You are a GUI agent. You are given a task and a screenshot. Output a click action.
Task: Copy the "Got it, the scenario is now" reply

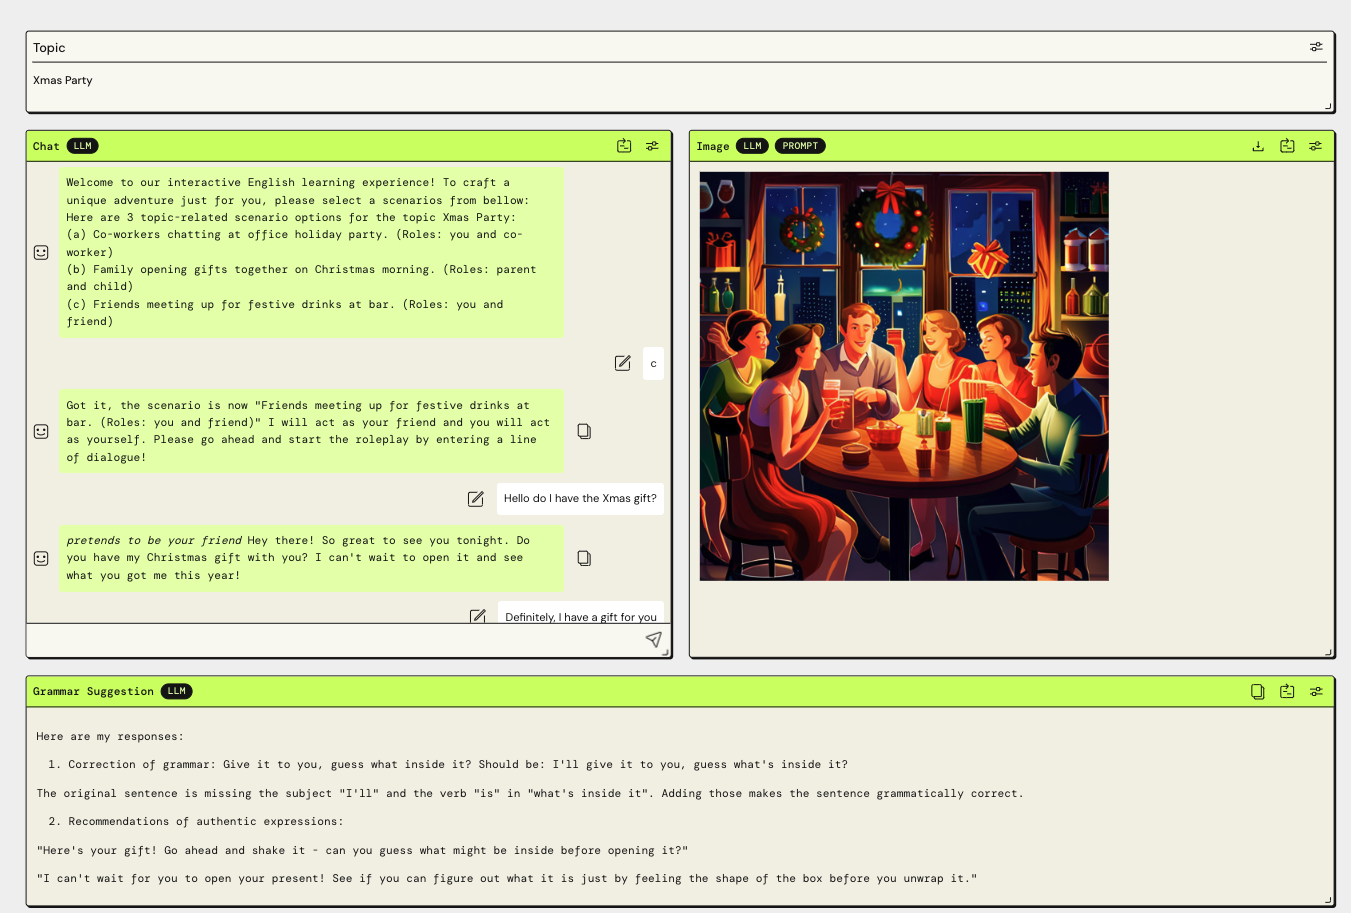[584, 431]
